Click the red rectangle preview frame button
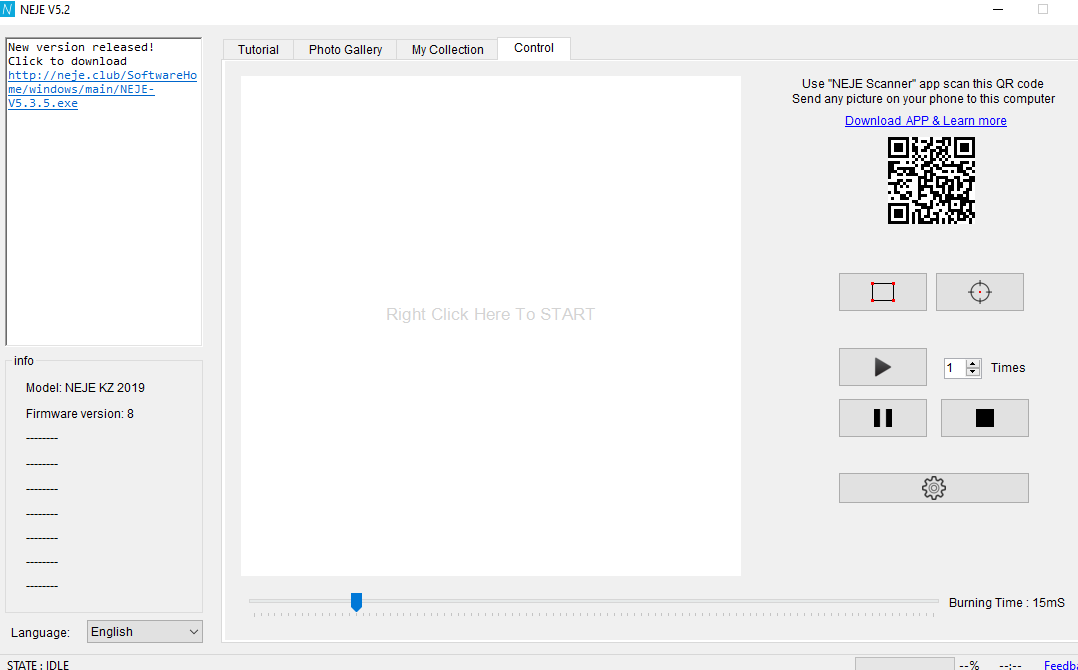This screenshot has width=1078, height=670. tap(882, 292)
